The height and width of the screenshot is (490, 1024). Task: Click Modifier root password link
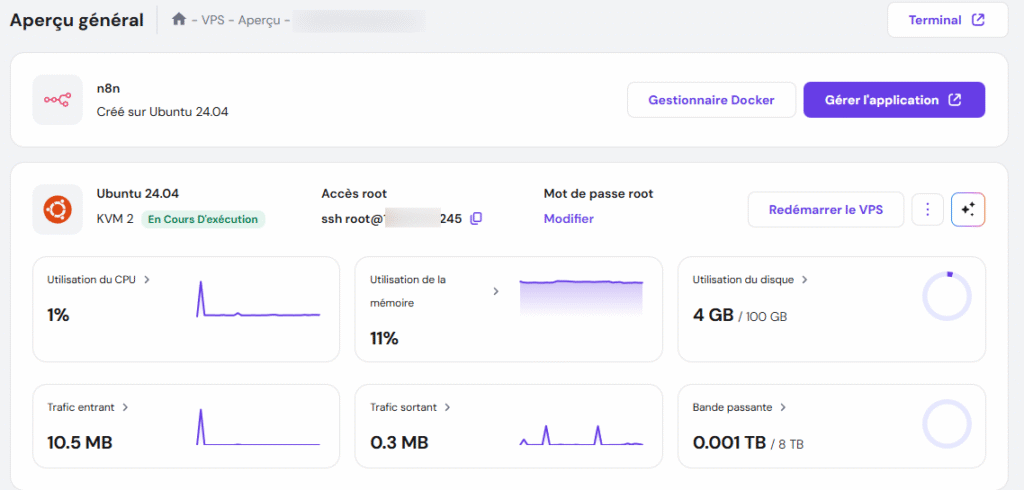point(568,219)
